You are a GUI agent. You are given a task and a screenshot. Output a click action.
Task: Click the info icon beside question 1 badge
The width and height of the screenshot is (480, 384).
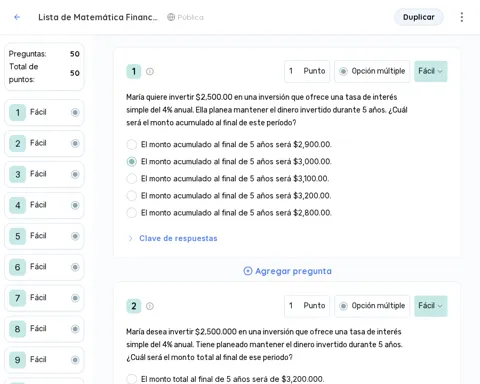point(150,72)
